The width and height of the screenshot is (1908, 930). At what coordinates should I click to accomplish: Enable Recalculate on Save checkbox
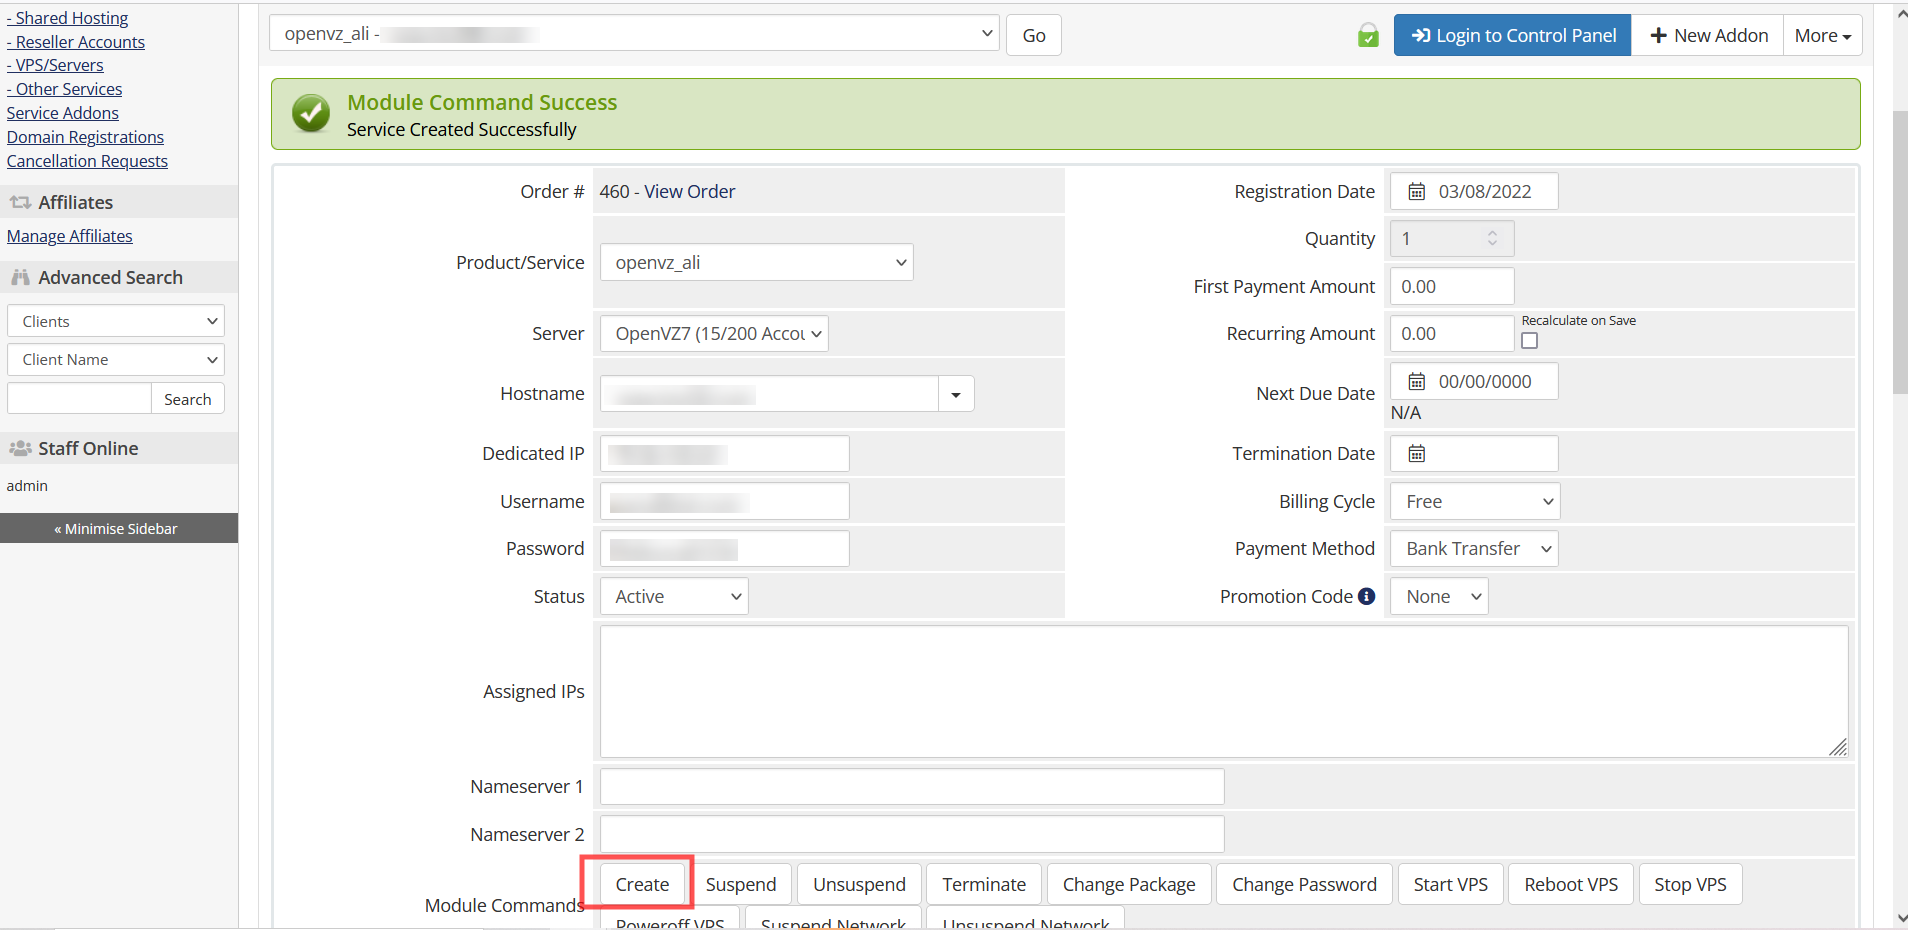(x=1529, y=341)
